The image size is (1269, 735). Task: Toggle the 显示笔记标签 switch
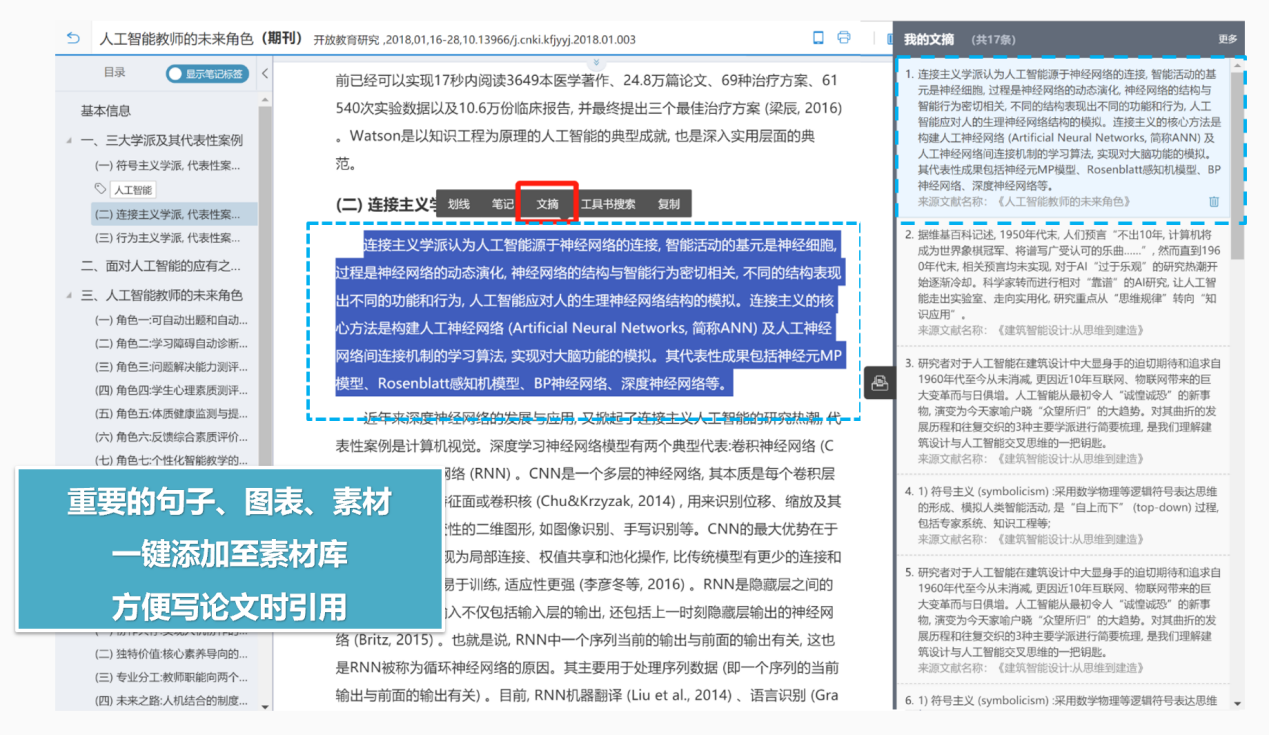207,73
